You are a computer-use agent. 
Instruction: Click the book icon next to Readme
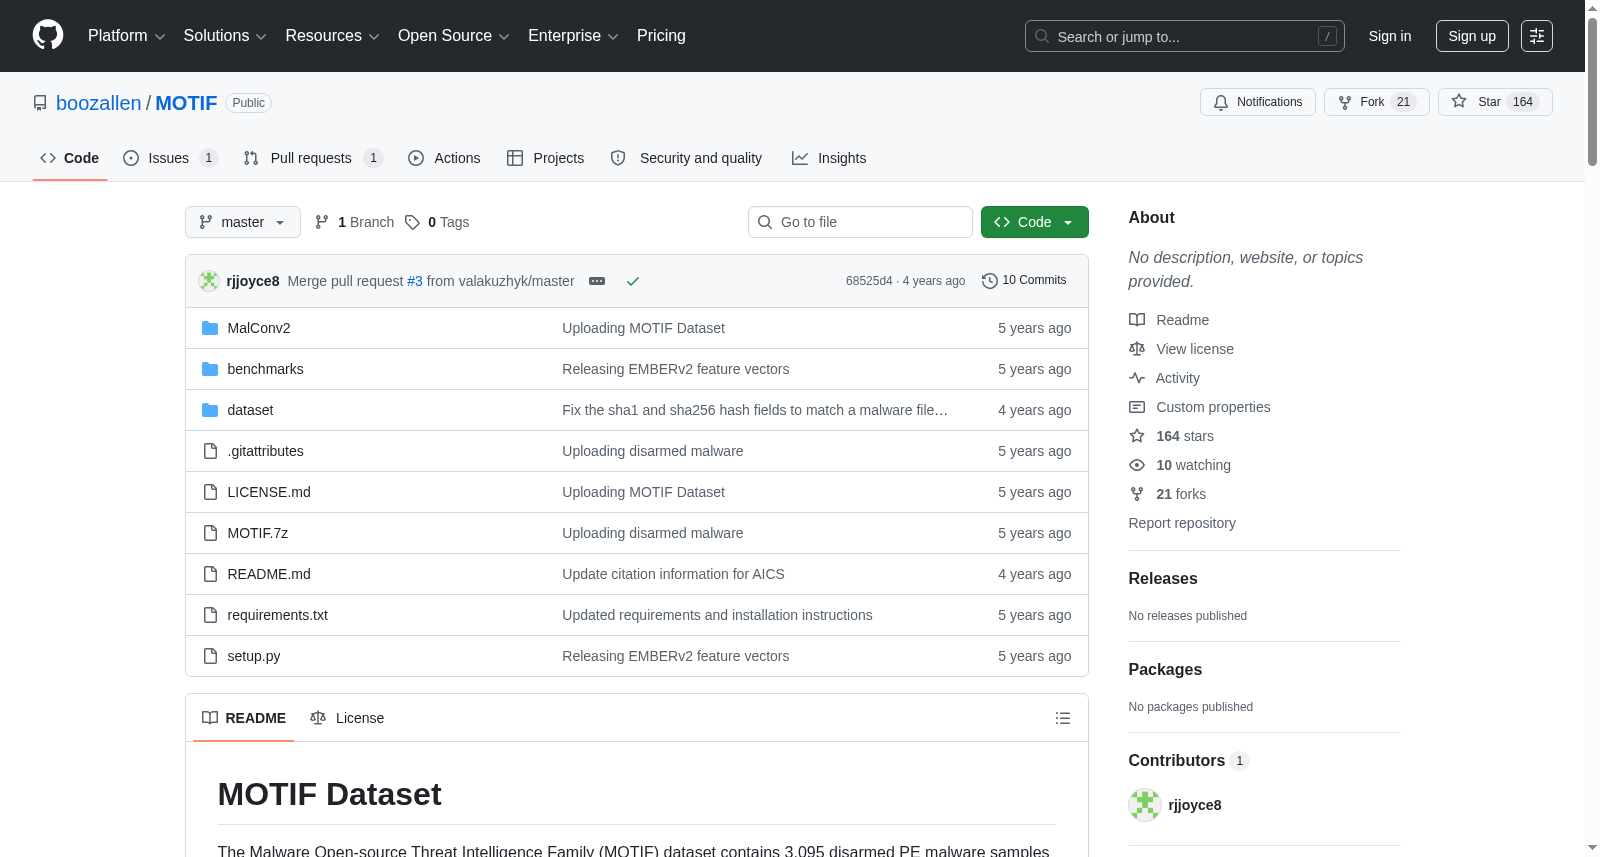[x=1137, y=320]
